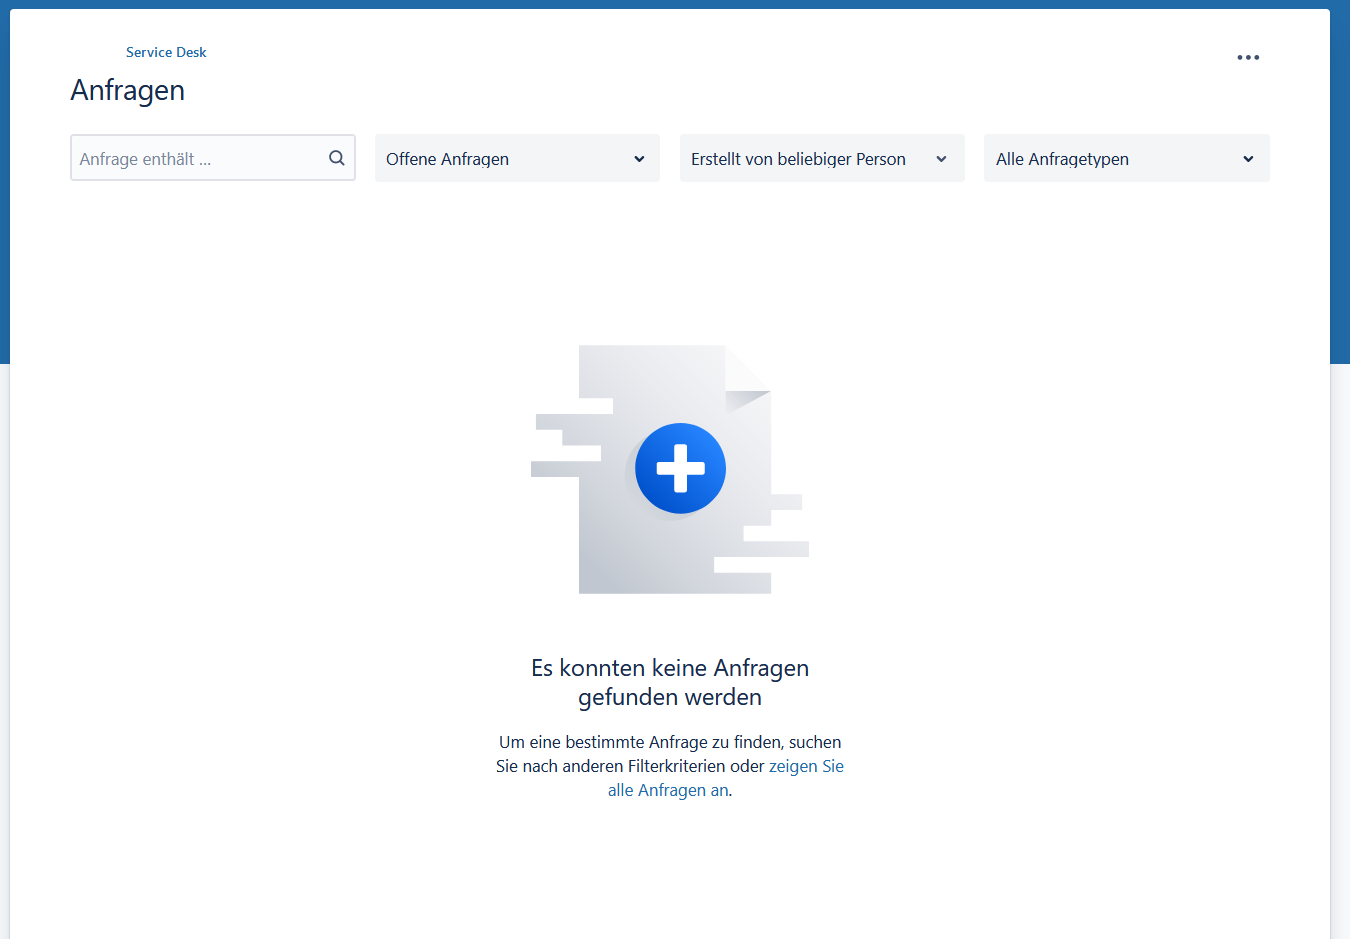The height and width of the screenshot is (939, 1350).
Task: Go to the Service Desk breadcrumb link
Action: (166, 52)
